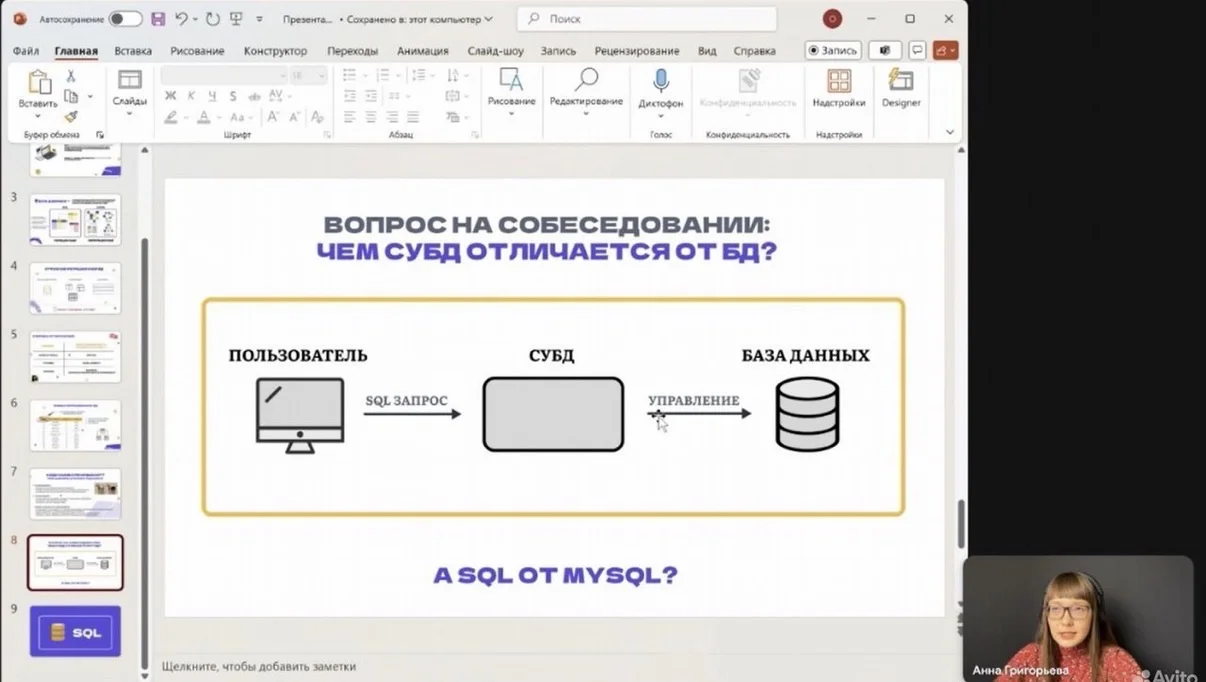Open Customize Quick Access Toolbar dropdown
1206x682 pixels.
(x=259, y=19)
